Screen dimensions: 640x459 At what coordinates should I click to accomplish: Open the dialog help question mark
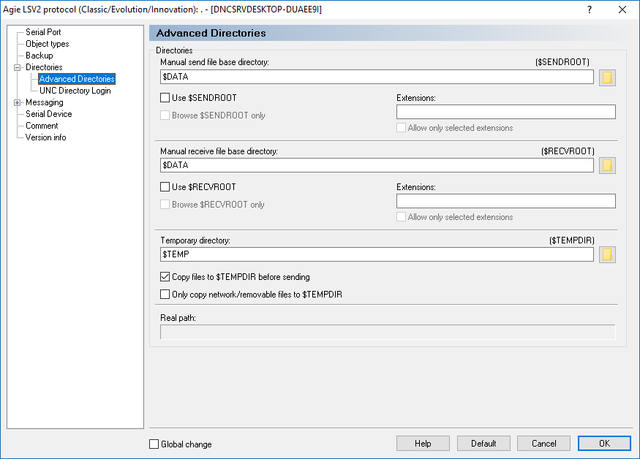(x=589, y=9)
